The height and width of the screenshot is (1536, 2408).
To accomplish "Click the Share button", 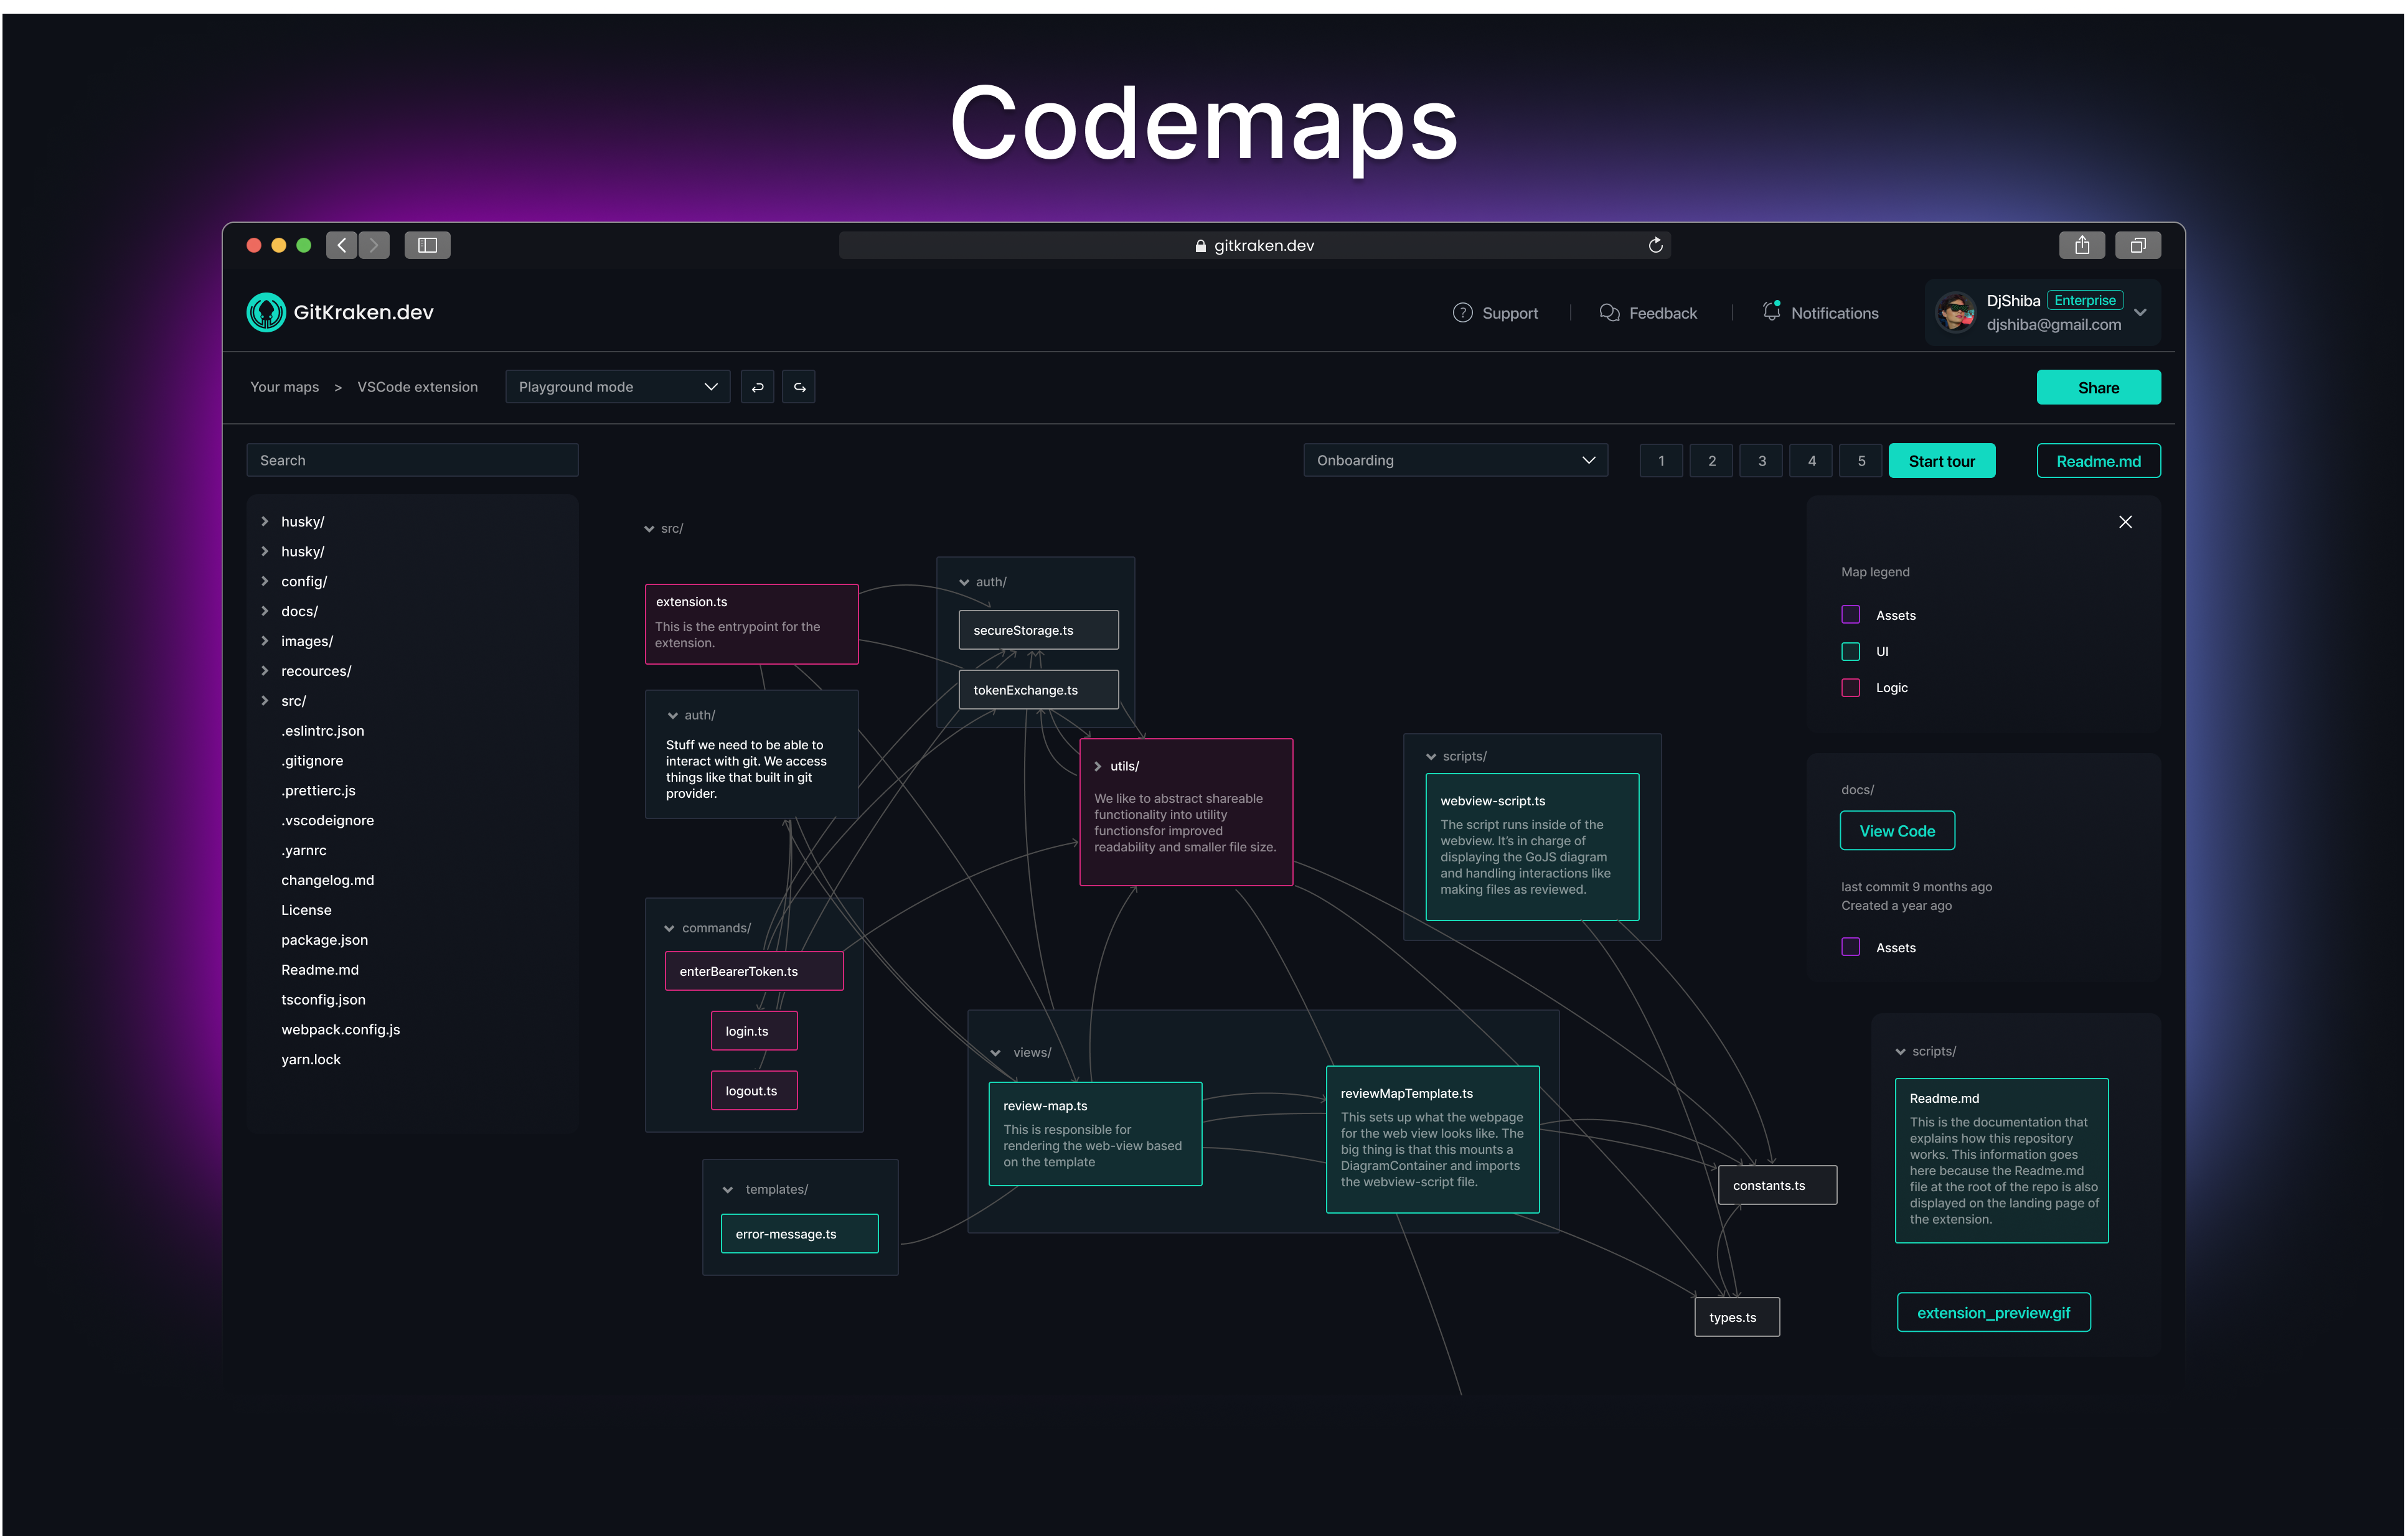I will tap(2098, 387).
